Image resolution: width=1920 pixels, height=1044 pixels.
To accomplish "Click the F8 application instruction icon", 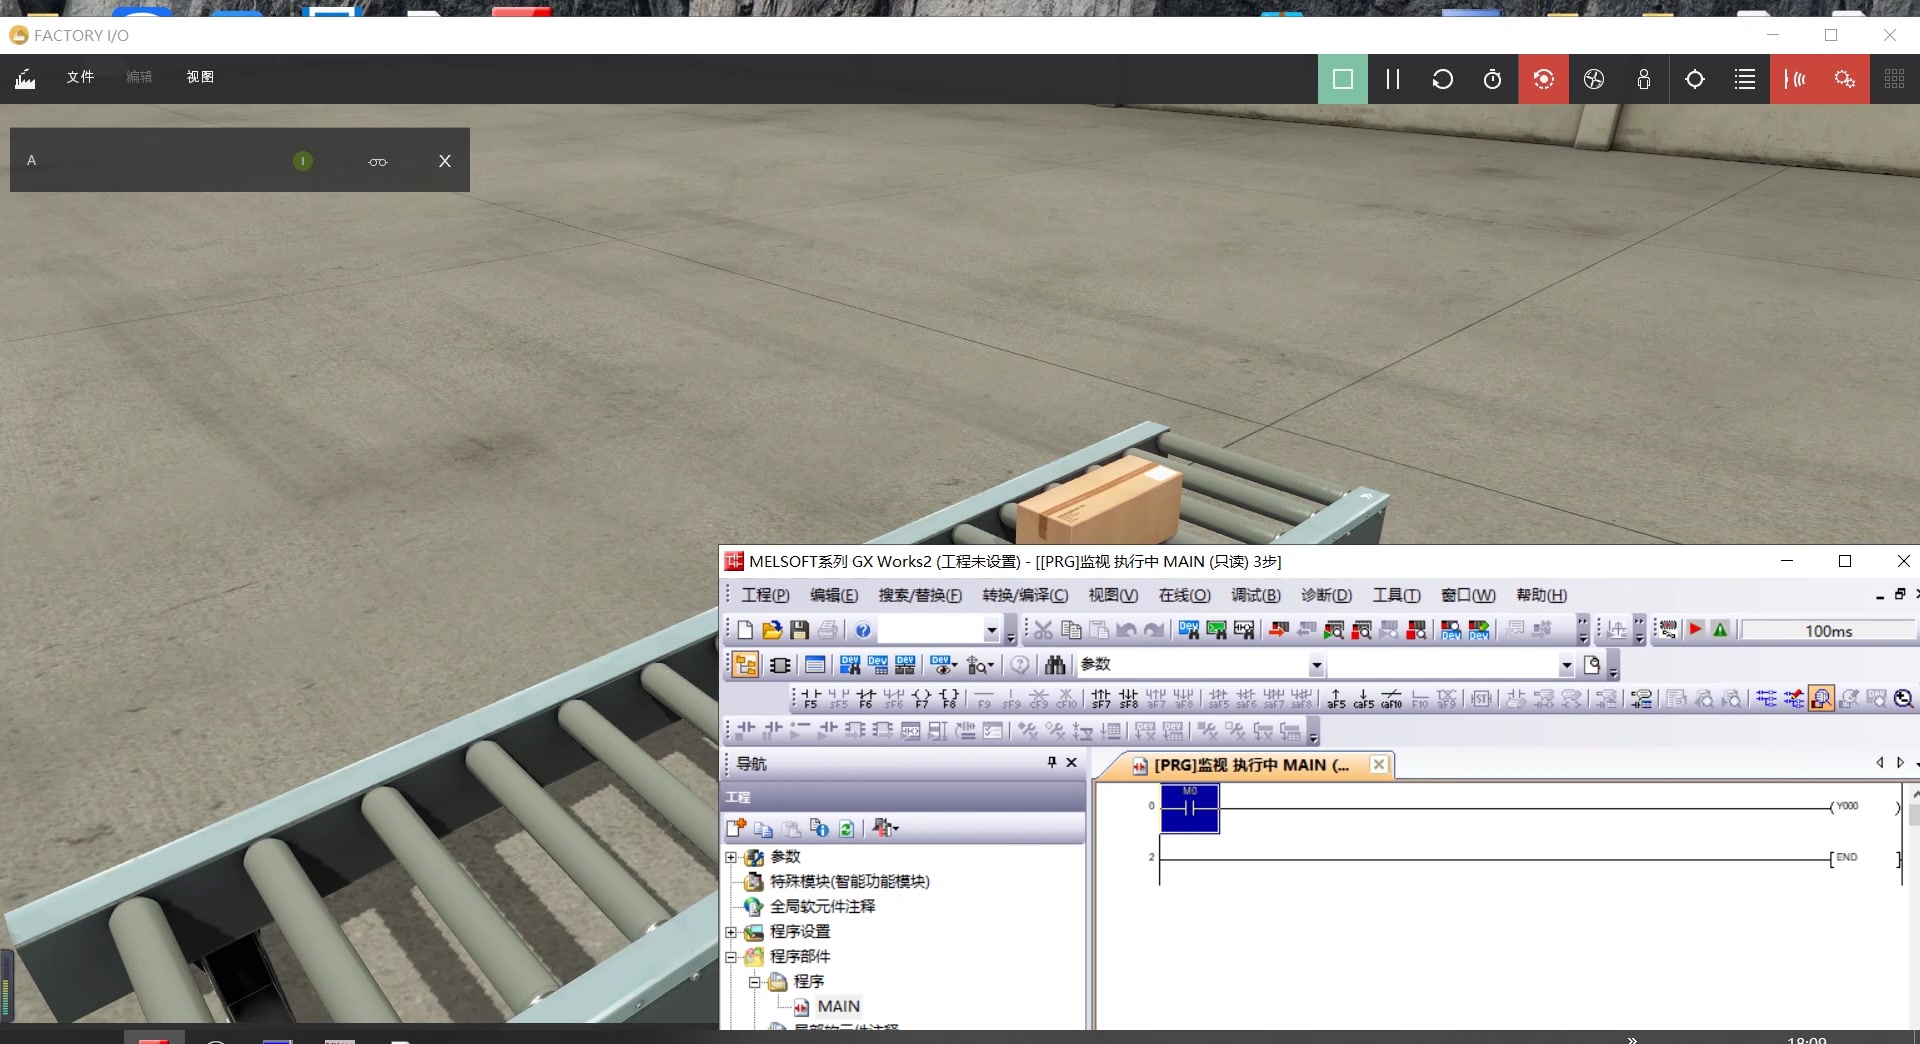I will pyautogui.click(x=949, y=698).
